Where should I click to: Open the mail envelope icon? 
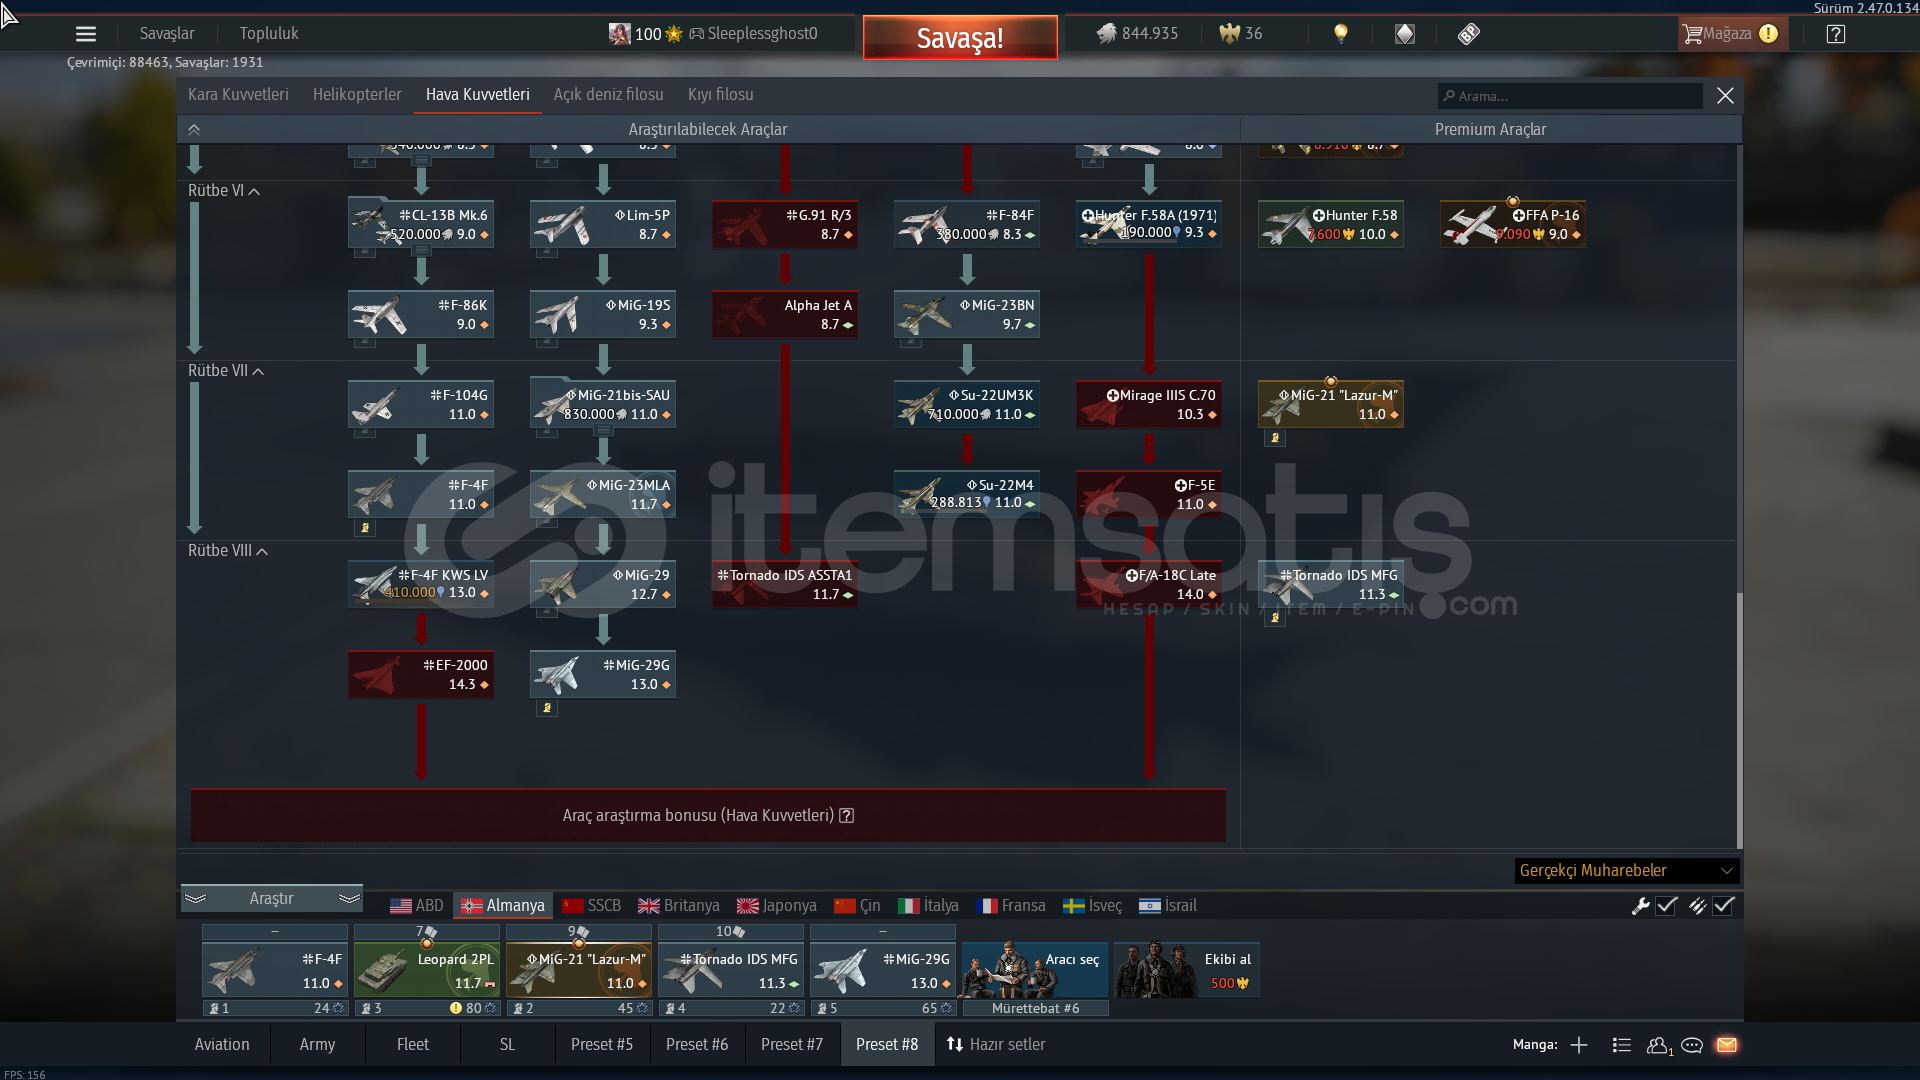tap(1727, 1045)
